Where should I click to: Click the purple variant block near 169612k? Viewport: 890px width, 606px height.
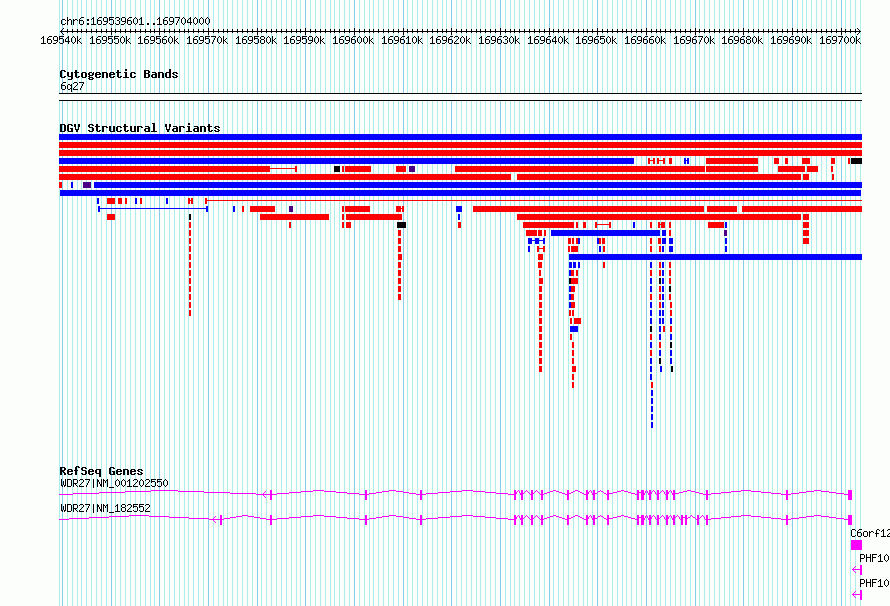click(412, 169)
